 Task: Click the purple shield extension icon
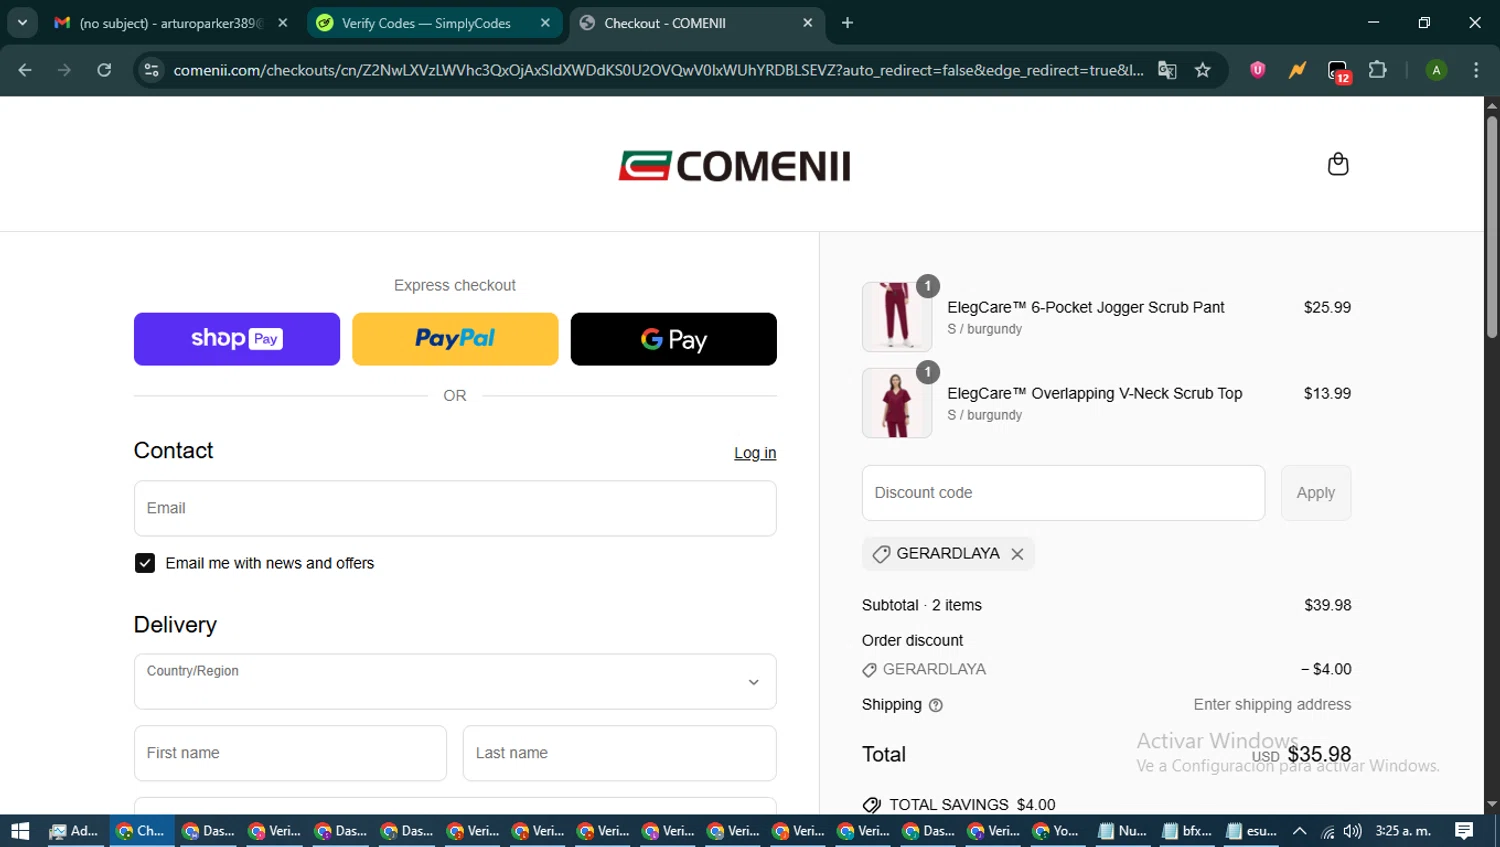point(1258,70)
